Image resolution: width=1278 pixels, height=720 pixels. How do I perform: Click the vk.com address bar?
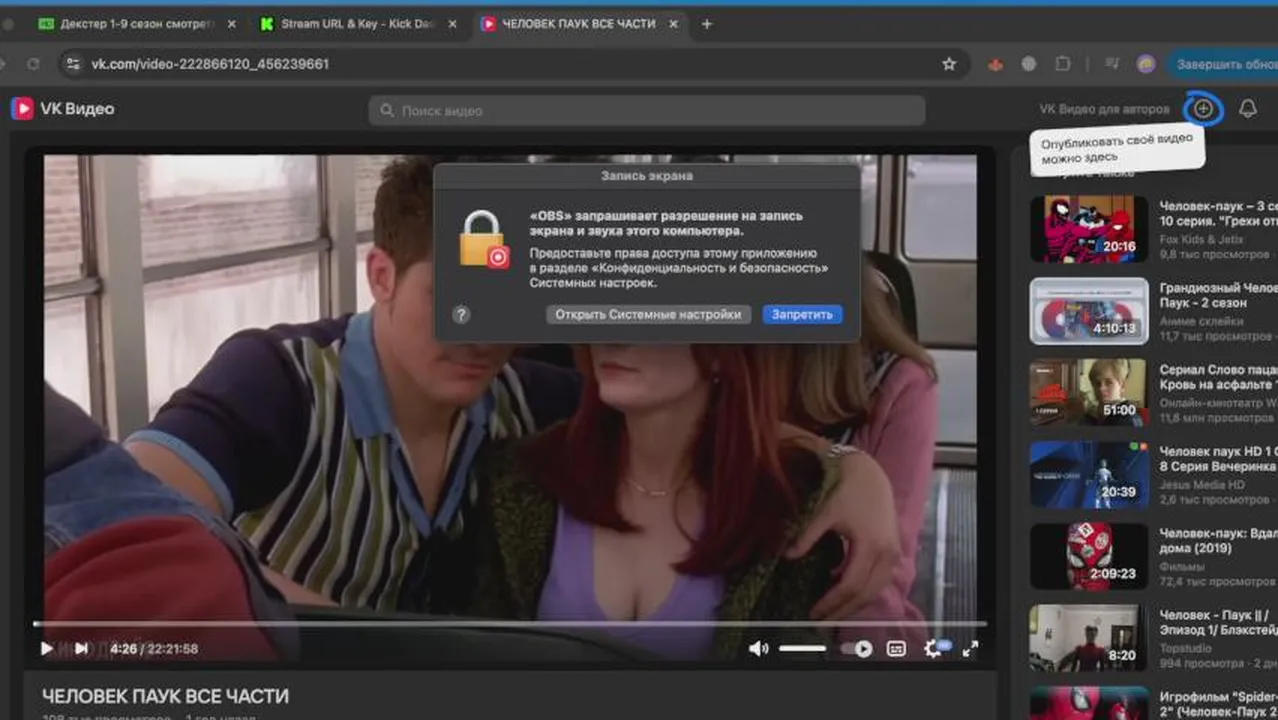click(x=512, y=64)
